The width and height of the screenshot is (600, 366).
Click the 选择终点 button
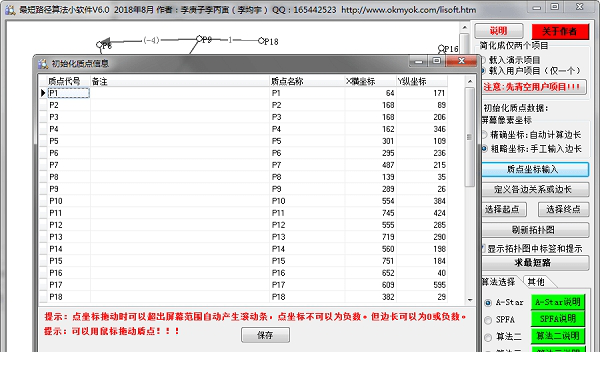click(563, 209)
